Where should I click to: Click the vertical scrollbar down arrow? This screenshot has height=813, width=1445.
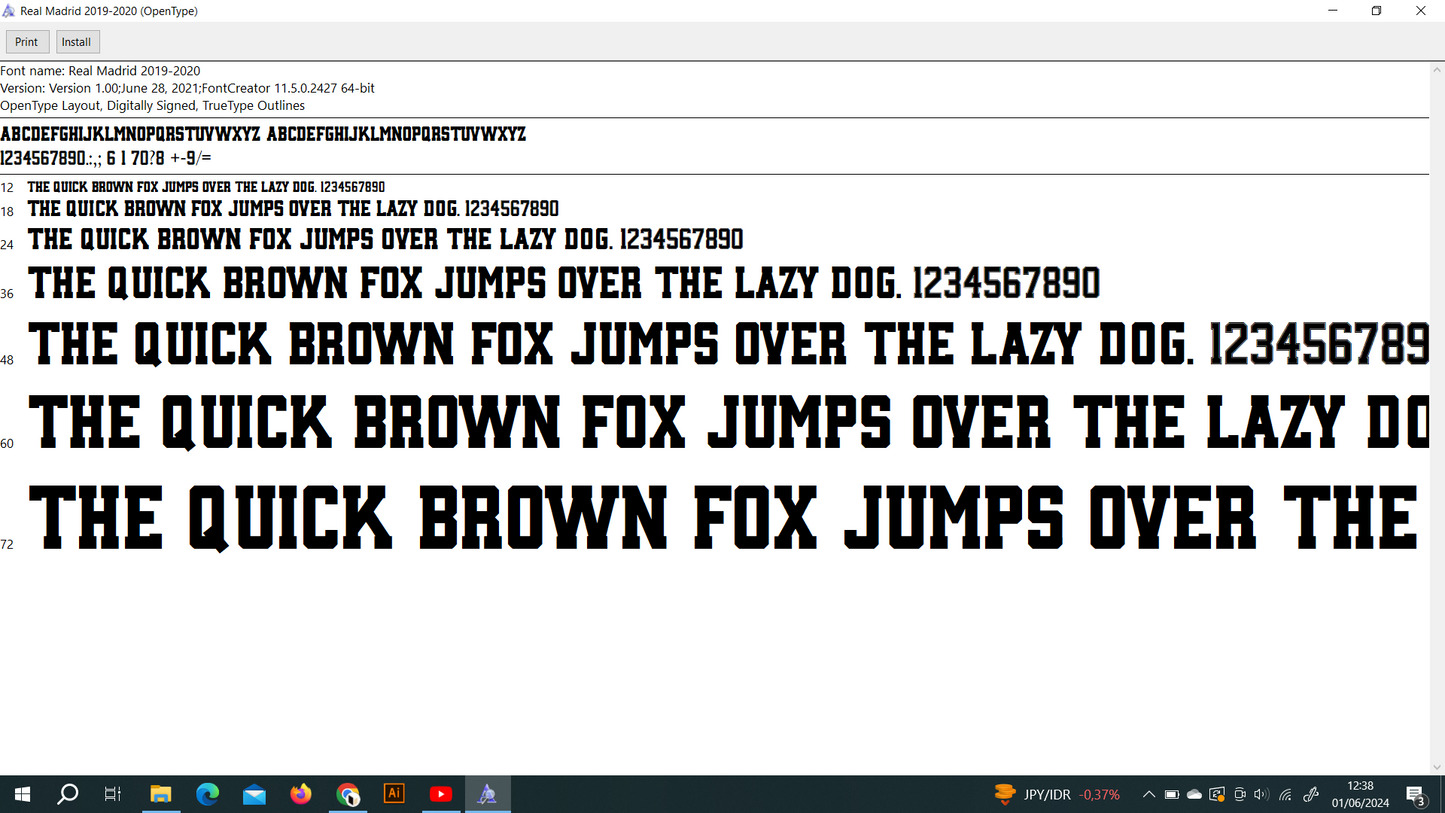coord(1437,768)
